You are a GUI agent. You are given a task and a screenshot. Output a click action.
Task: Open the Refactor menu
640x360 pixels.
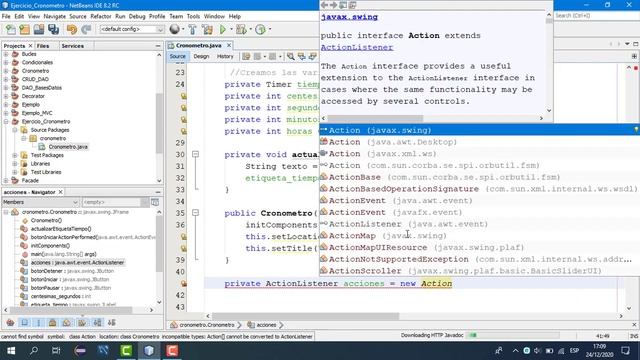click(101, 16)
